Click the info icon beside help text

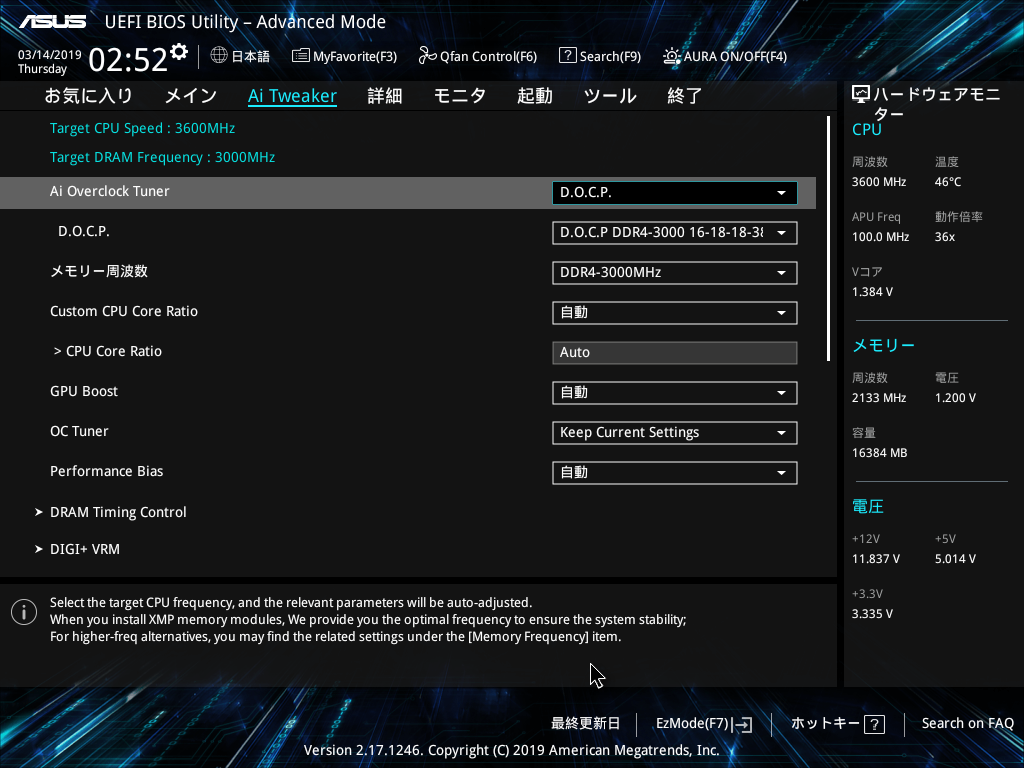point(24,612)
